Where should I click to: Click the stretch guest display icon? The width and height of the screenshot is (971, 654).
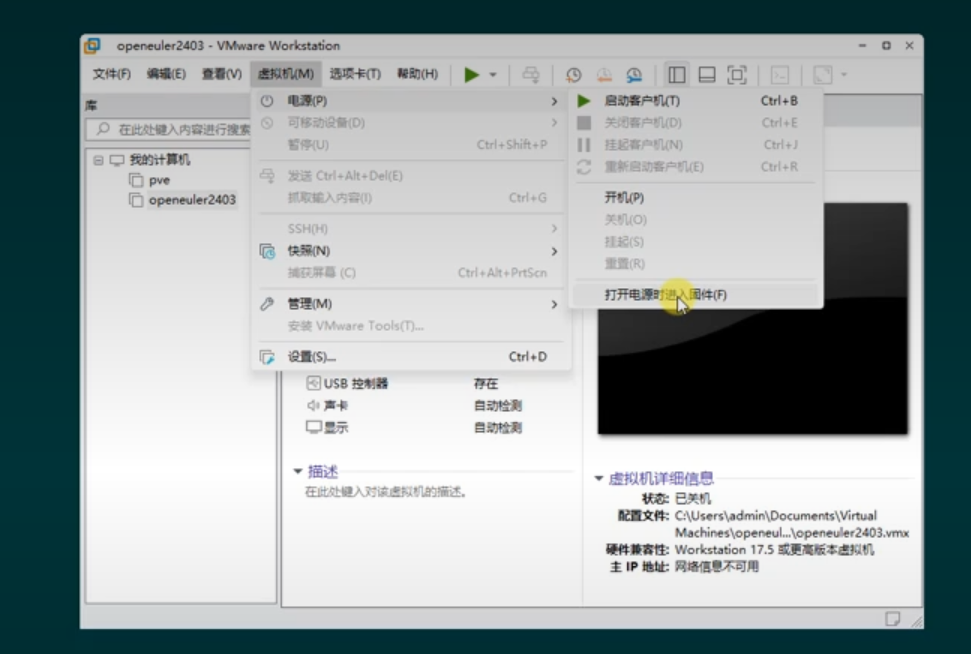[822, 75]
